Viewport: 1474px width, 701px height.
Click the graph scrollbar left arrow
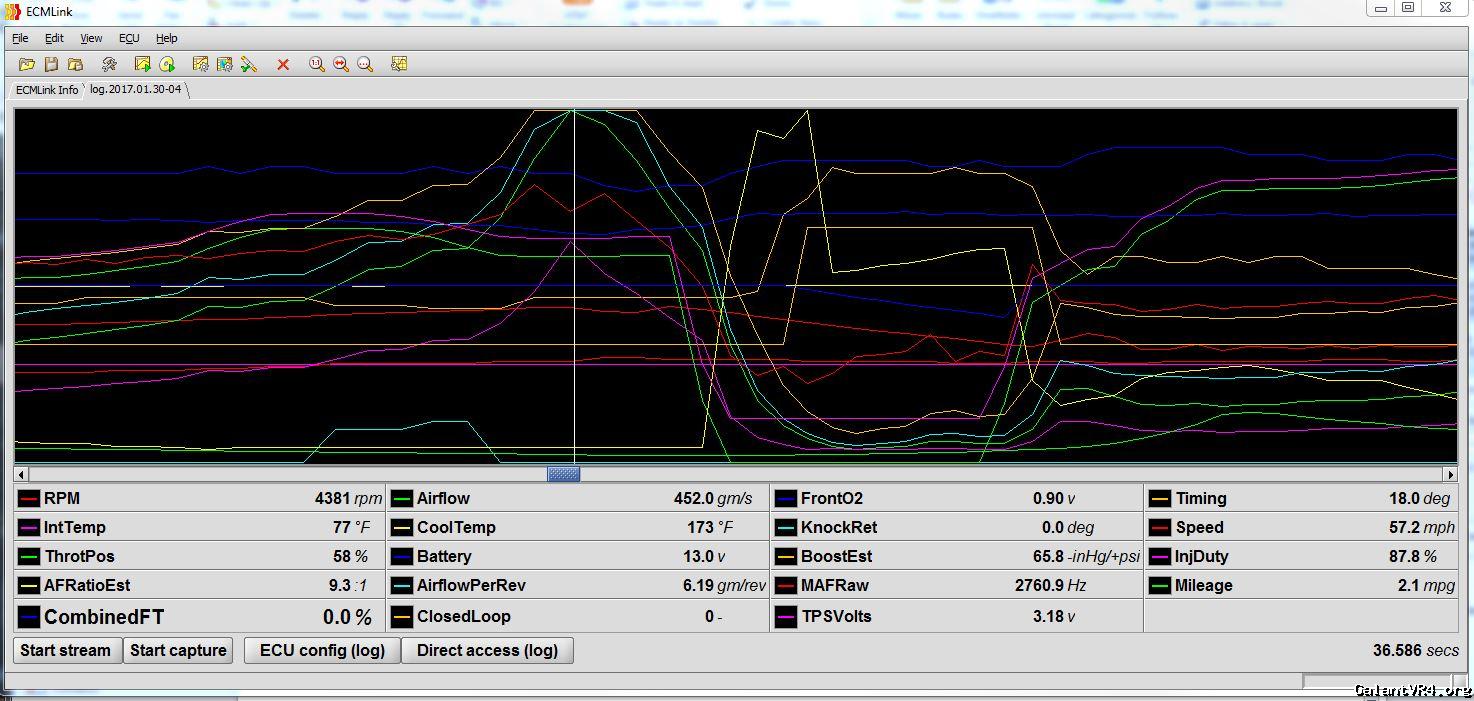[x=22, y=474]
